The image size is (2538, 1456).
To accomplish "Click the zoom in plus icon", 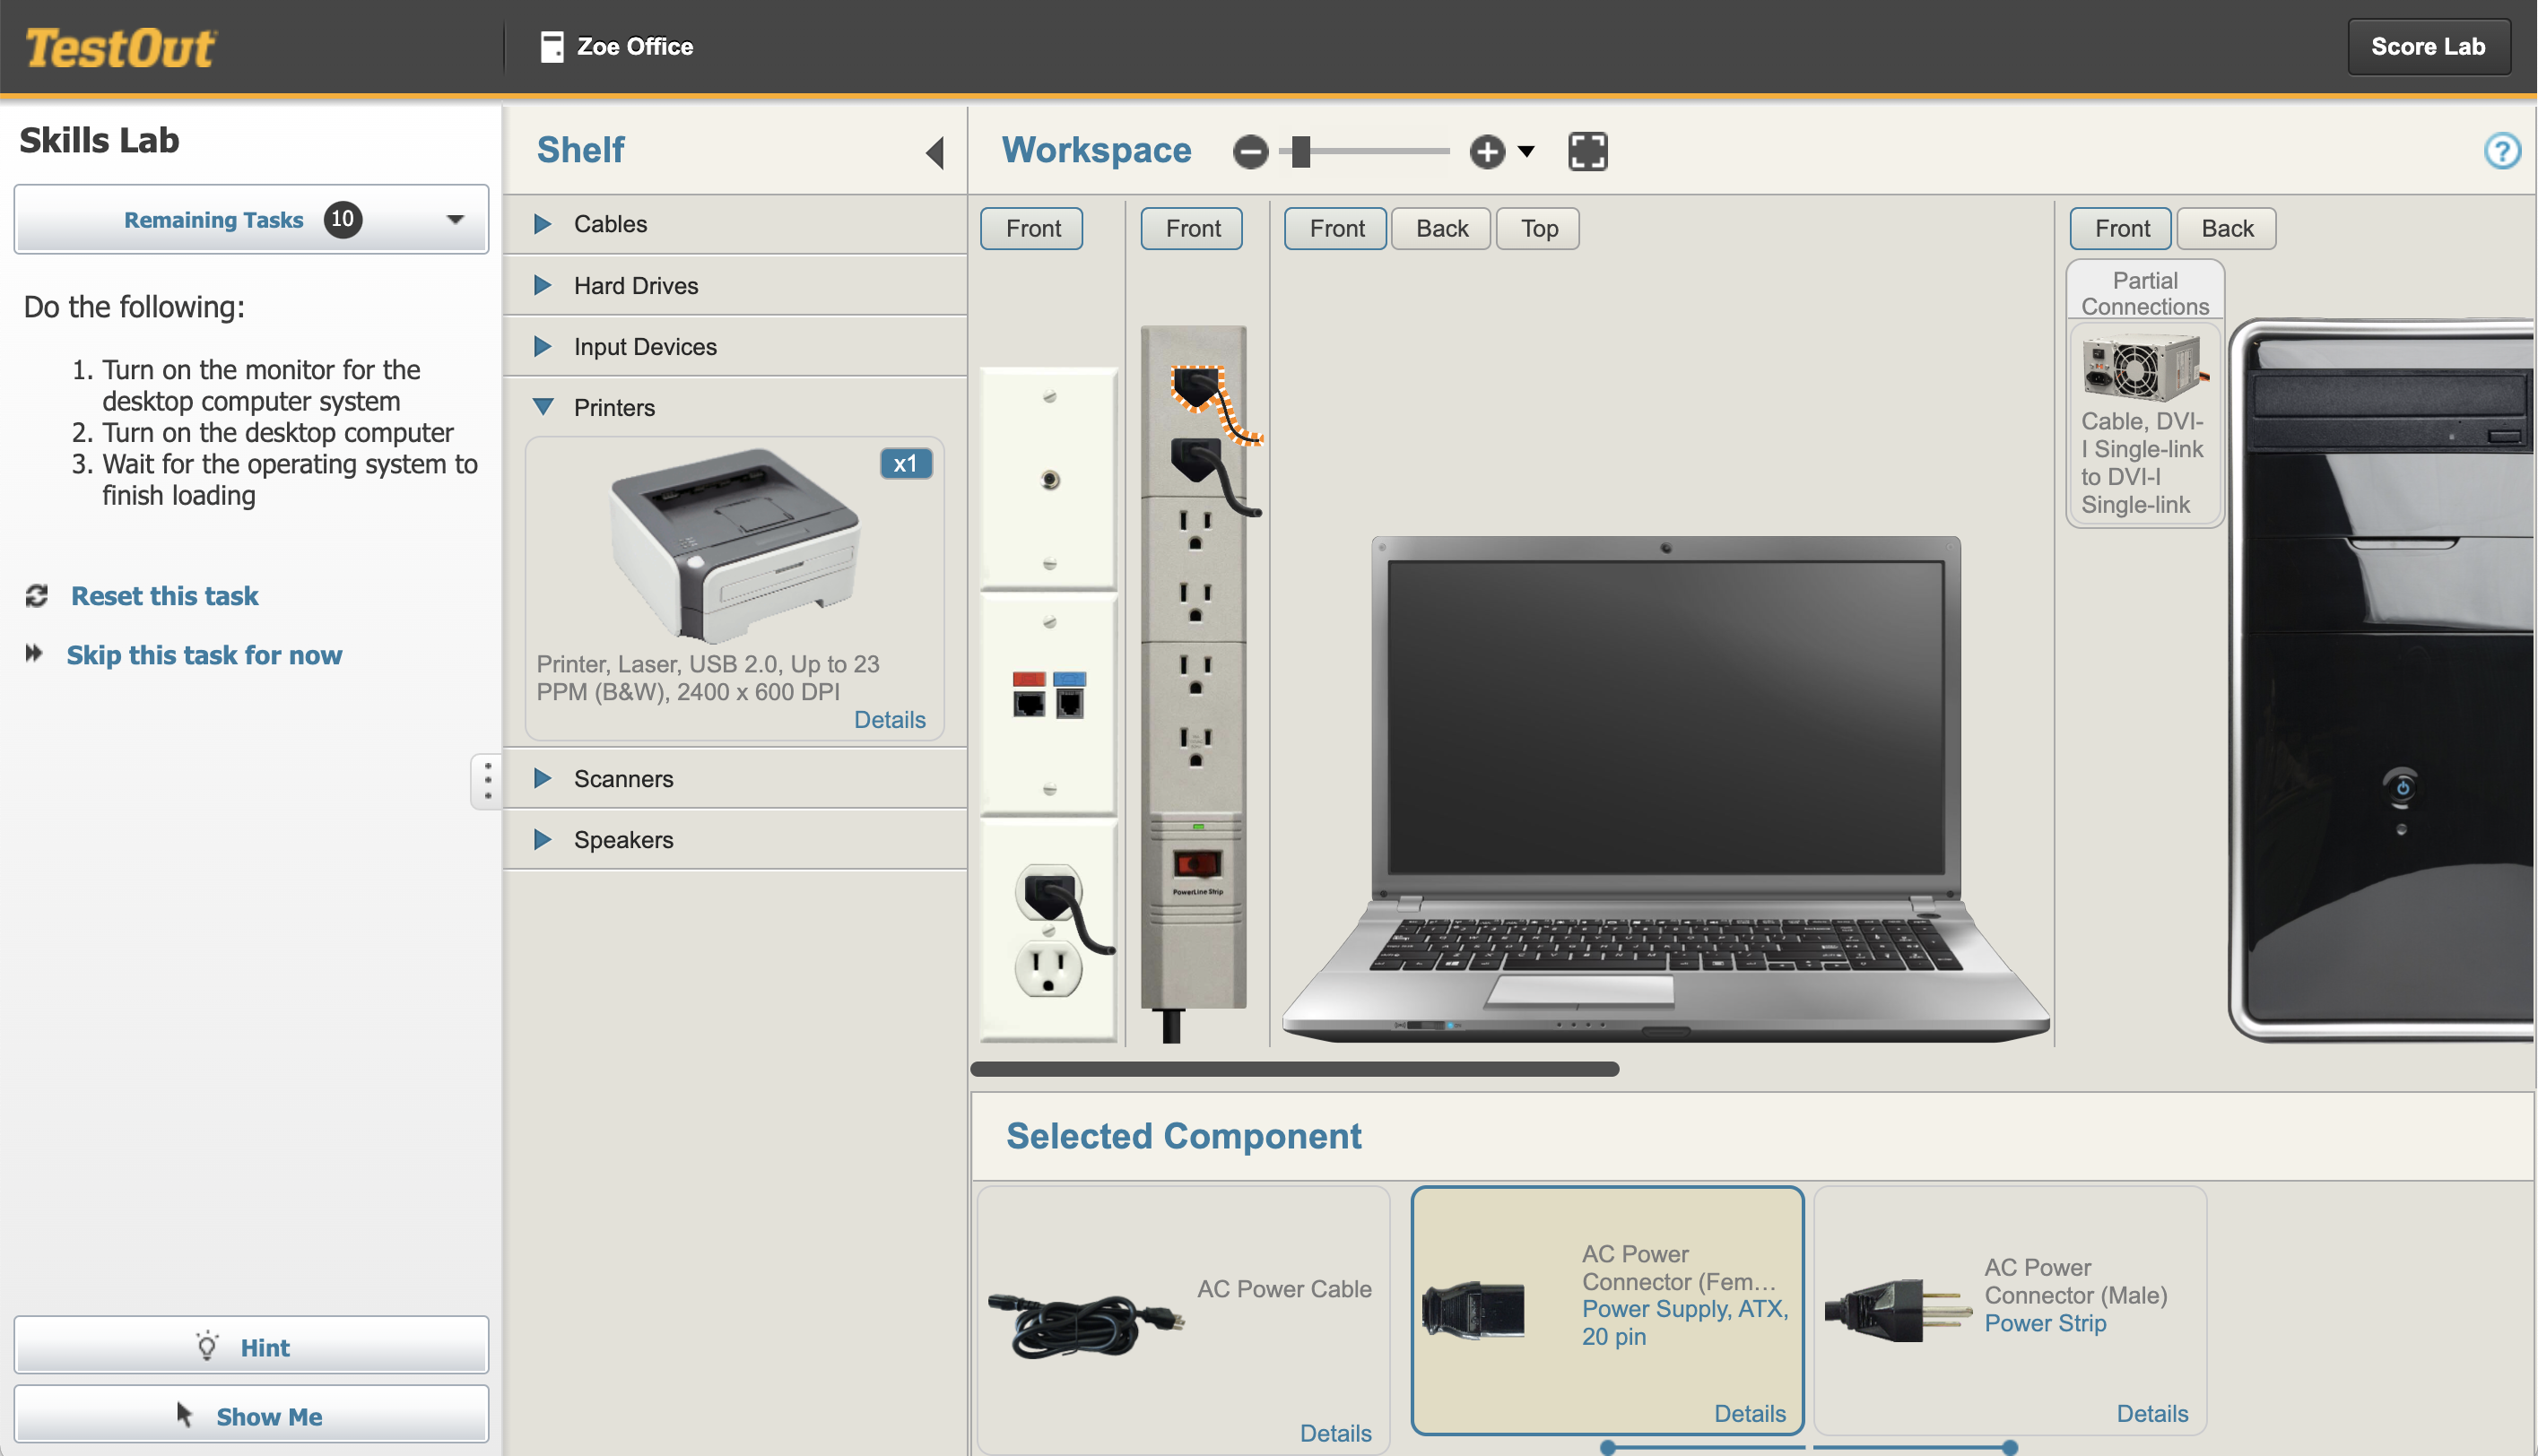I will 1487,152.
